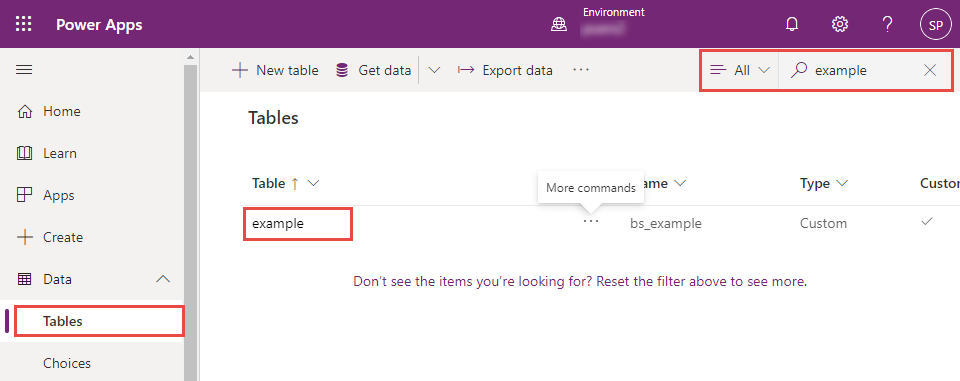Screen dimensions: 960x381
Task: Collapse the Data section chevron
Action: (163, 279)
